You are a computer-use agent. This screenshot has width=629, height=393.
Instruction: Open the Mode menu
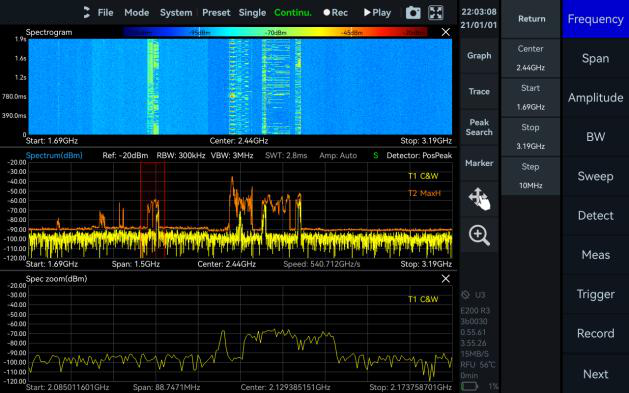[x=136, y=12]
